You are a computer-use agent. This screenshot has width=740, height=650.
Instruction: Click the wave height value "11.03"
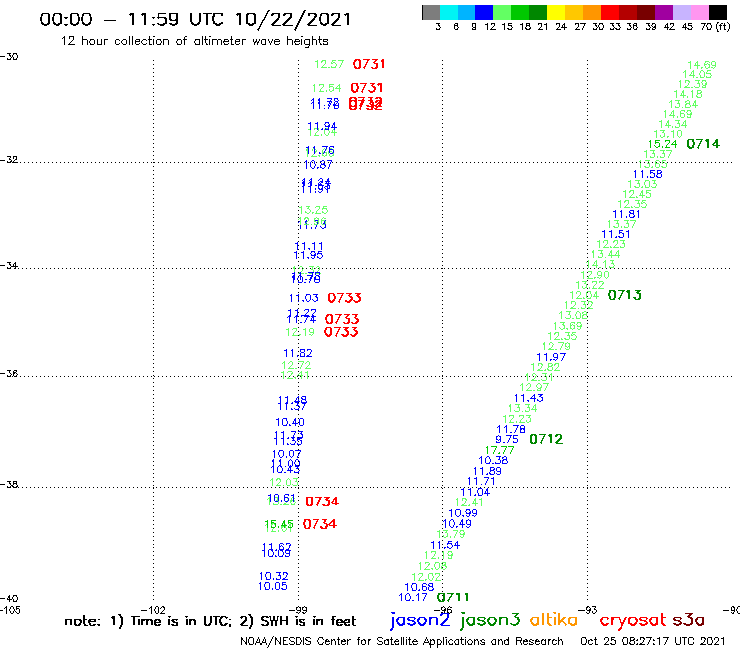coord(304,298)
